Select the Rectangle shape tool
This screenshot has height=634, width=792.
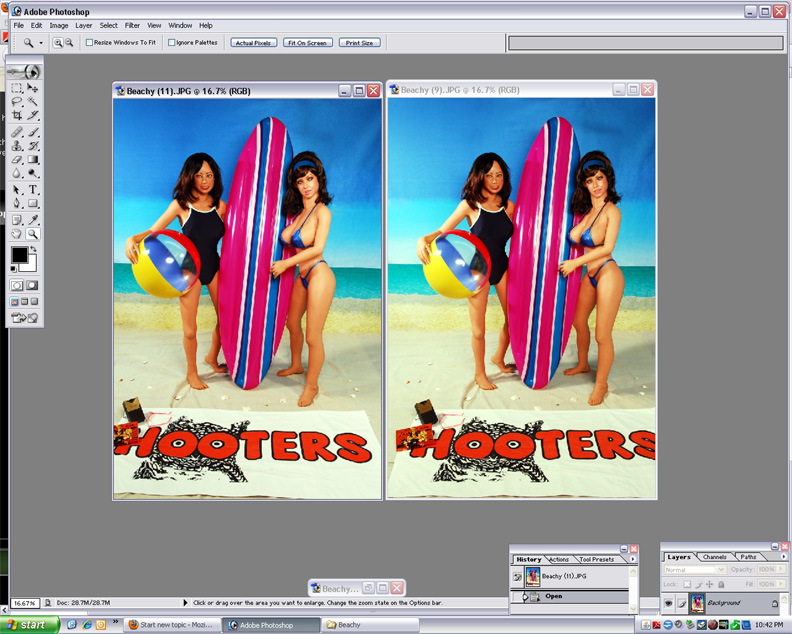coord(33,203)
